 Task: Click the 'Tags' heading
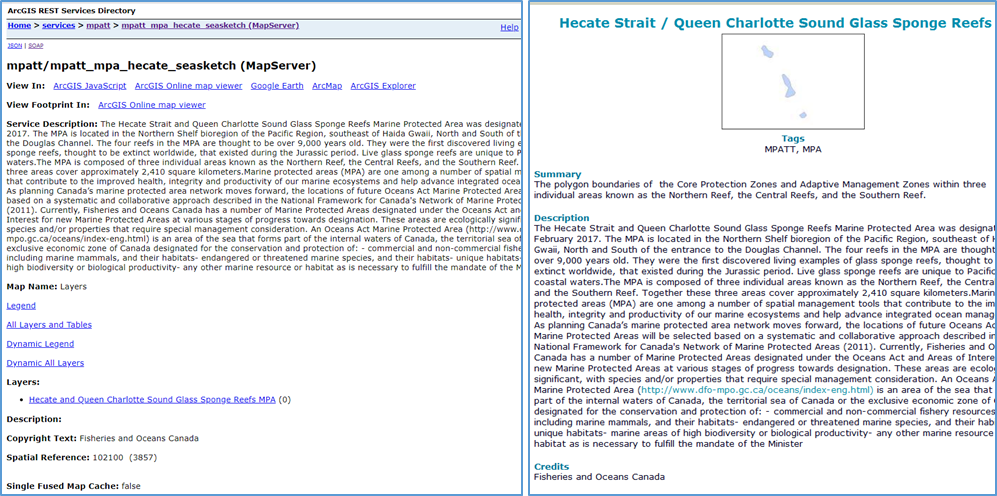[x=793, y=139]
